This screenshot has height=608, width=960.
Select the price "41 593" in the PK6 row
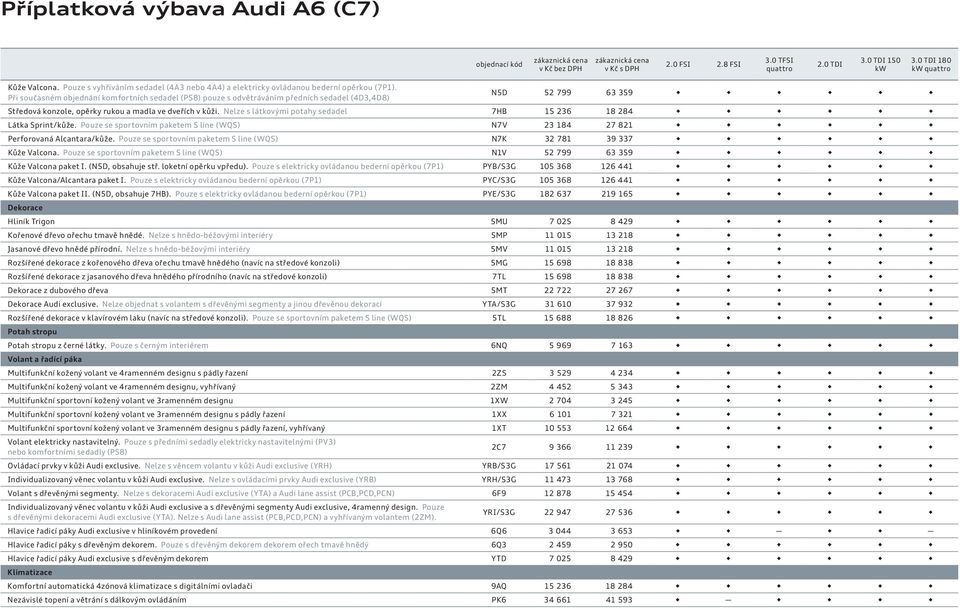click(x=619, y=600)
